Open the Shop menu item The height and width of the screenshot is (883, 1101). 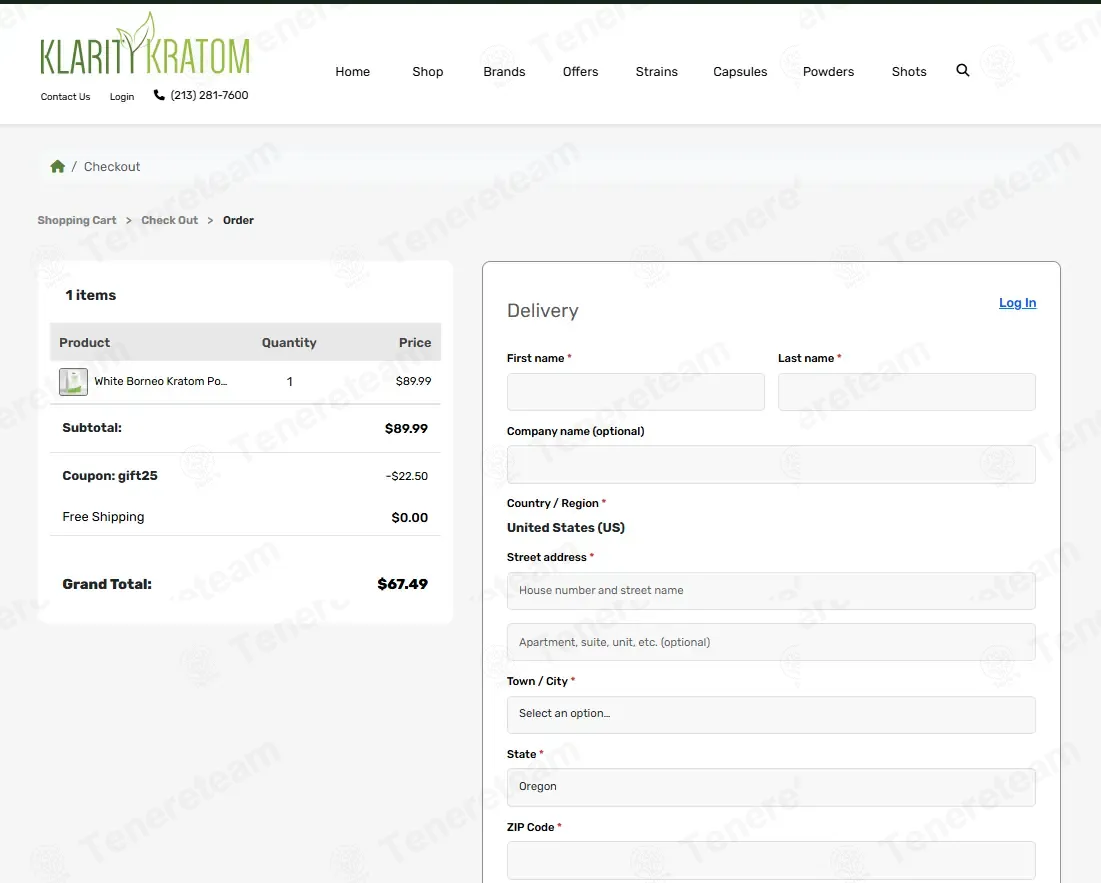coord(428,72)
